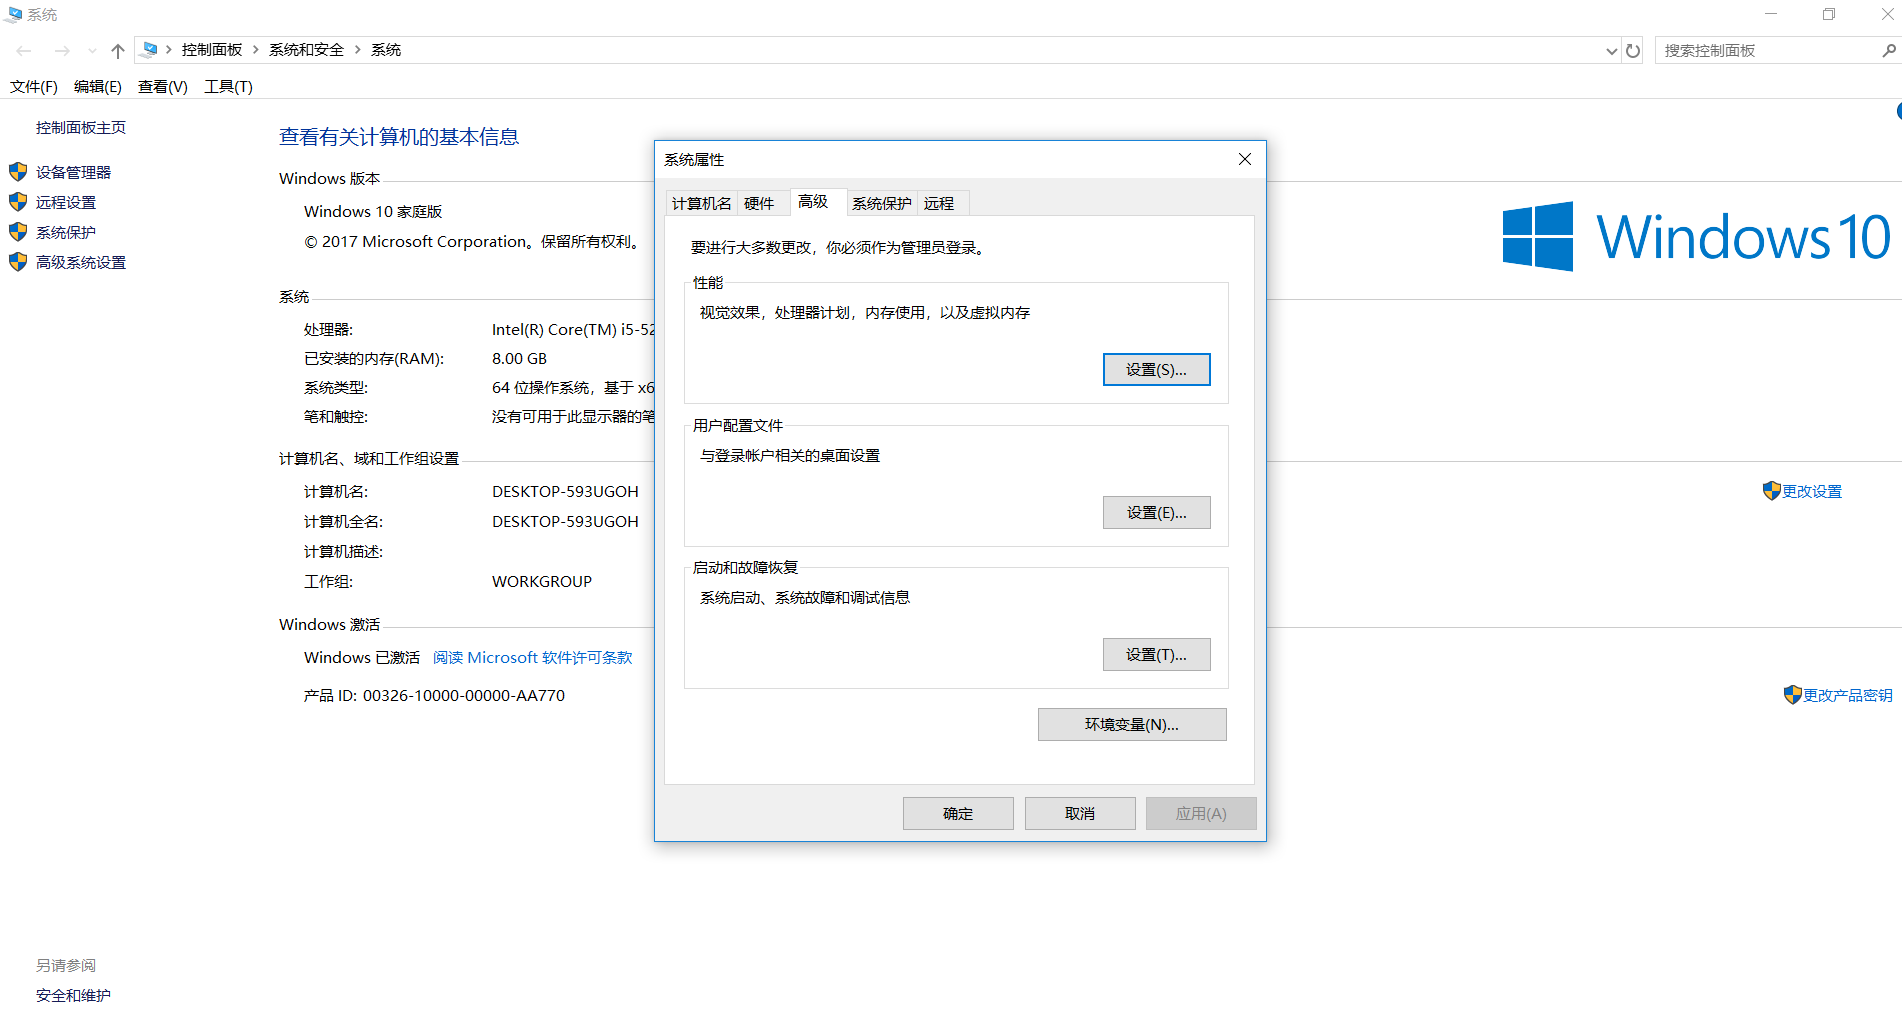1902x1018 pixels.
Task: Click the system icon in the title bar
Action: point(14,14)
